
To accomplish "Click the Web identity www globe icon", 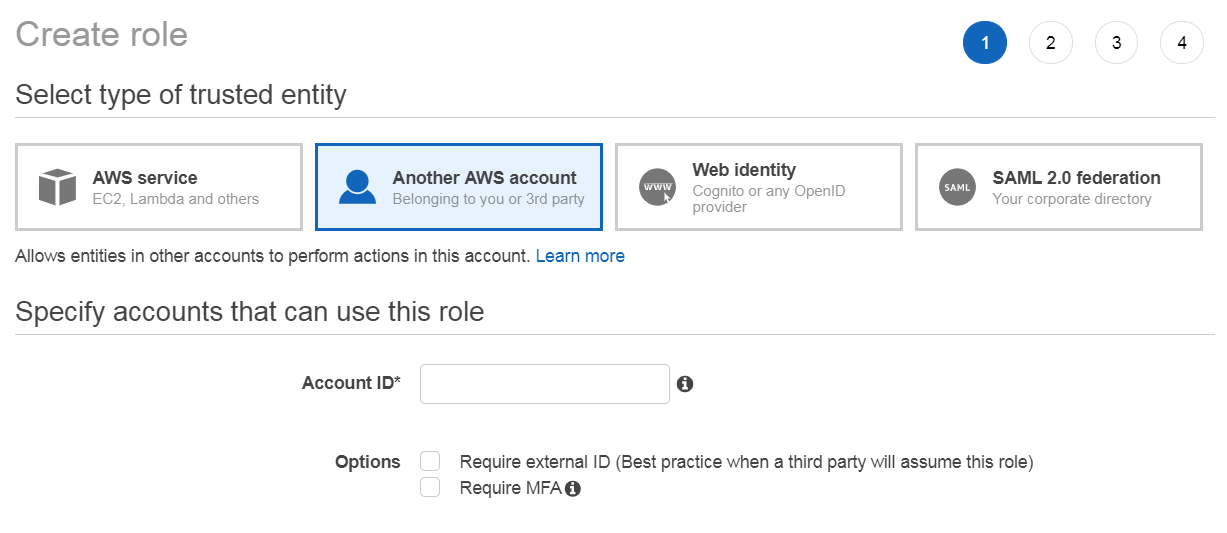I will pos(657,187).
